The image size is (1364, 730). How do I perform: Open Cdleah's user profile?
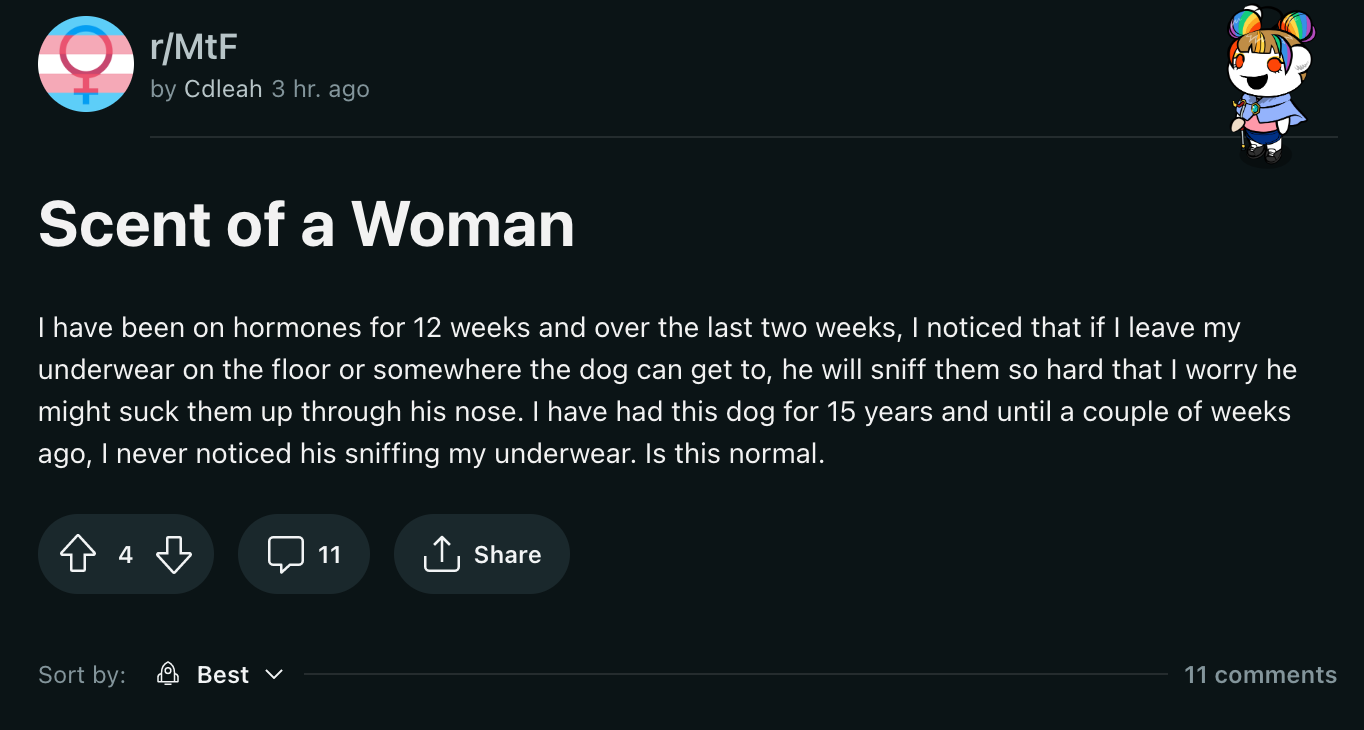pos(223,89)
